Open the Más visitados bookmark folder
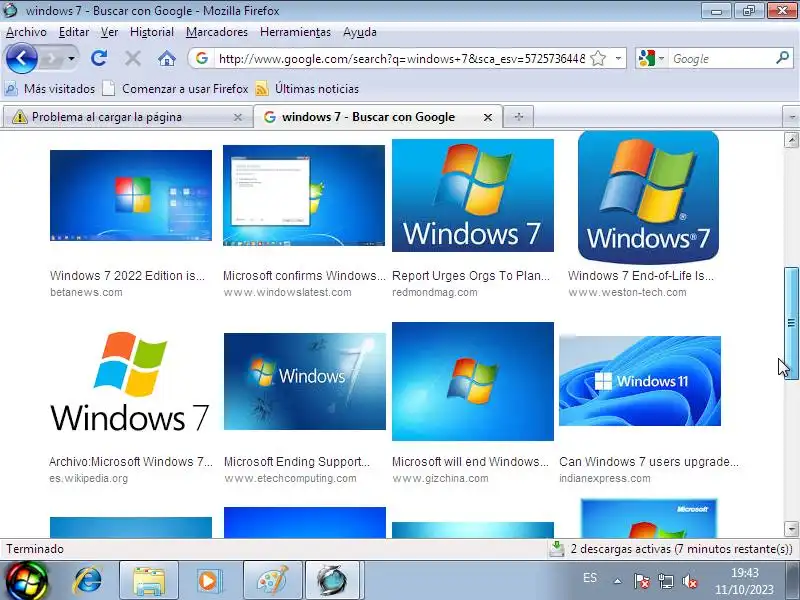Viewport: 800px width, 600px height. pos(49,89)
